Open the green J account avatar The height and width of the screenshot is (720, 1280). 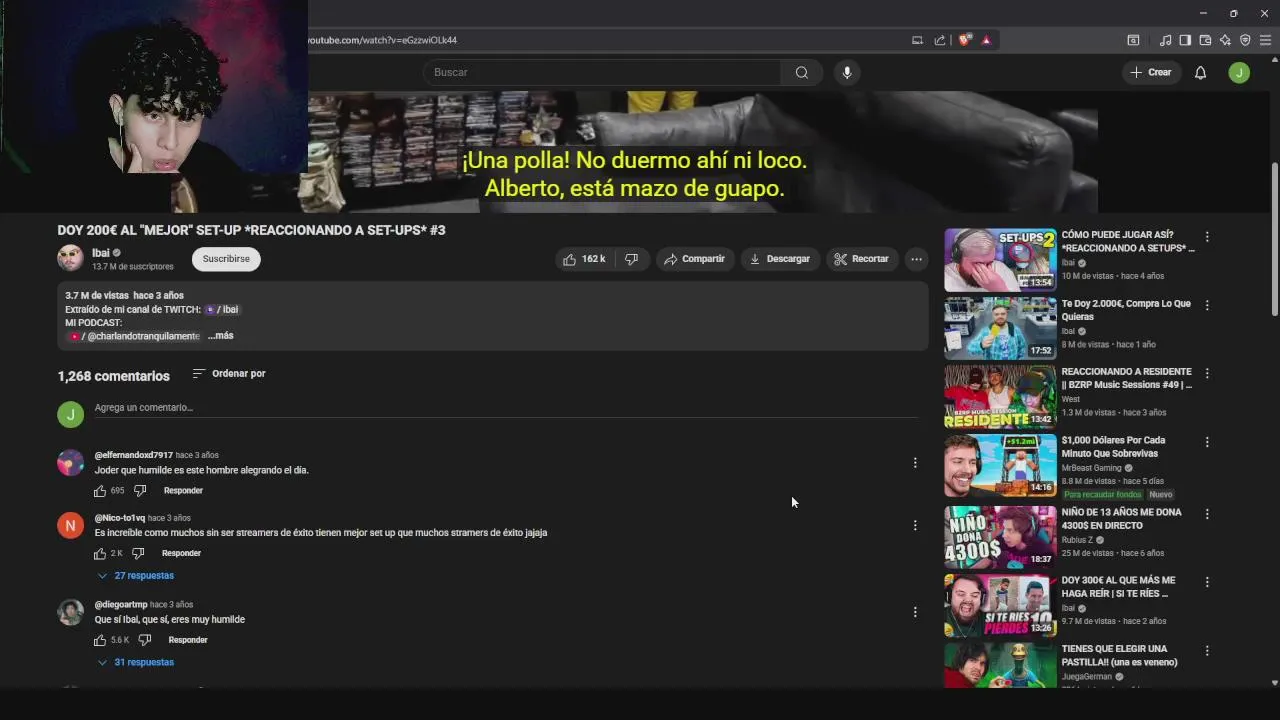[1239, 72]
